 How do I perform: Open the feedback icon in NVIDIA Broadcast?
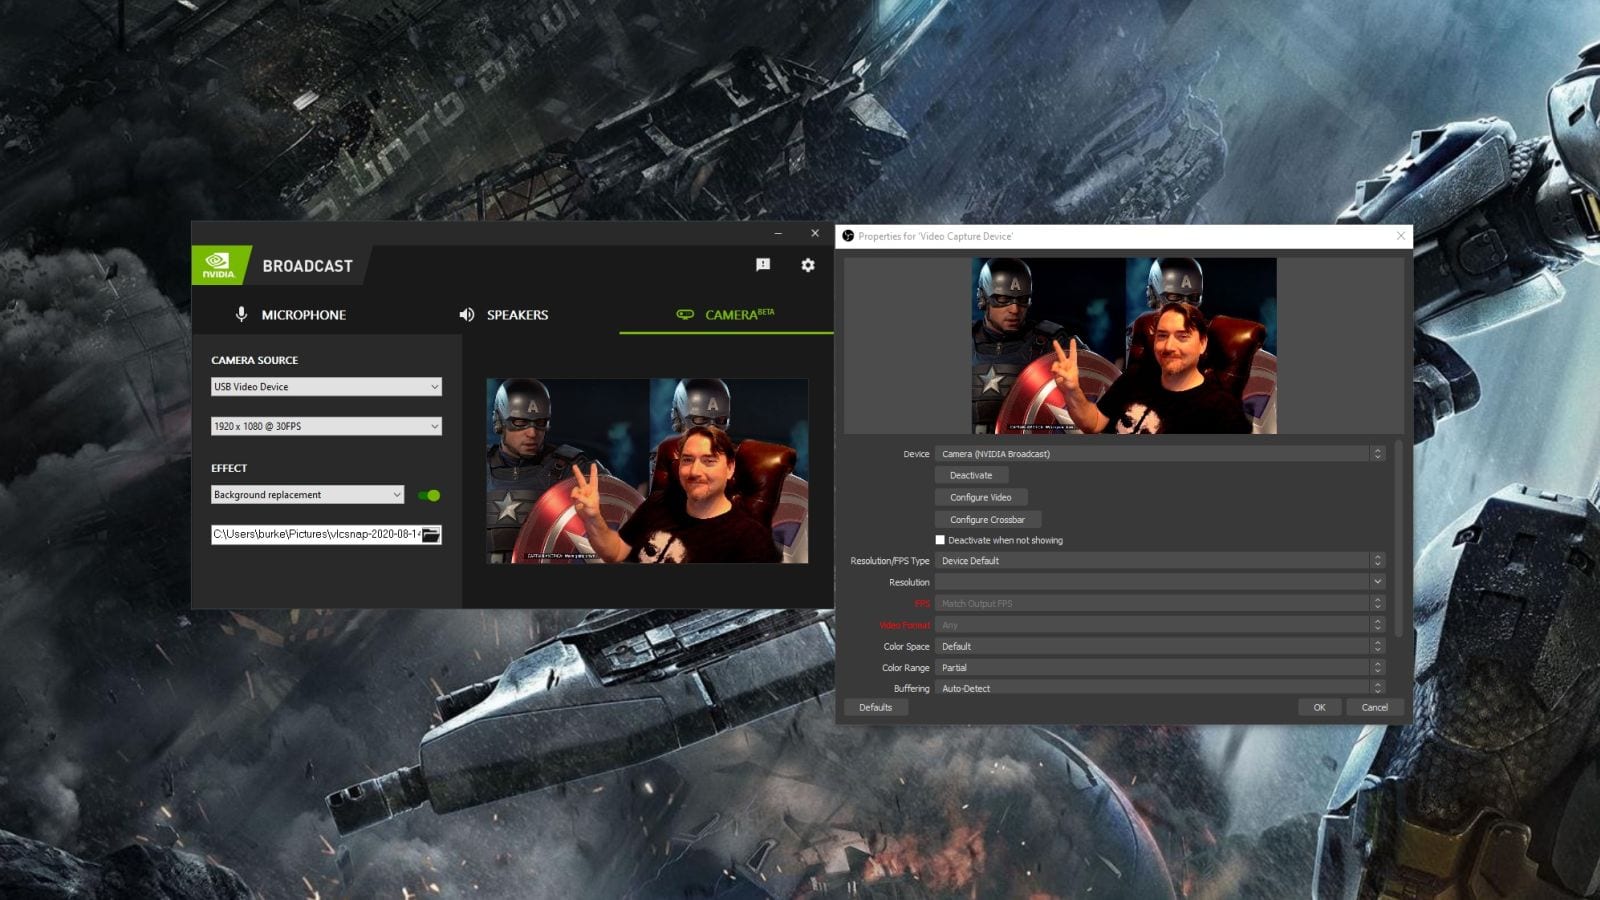pos(763,265)
